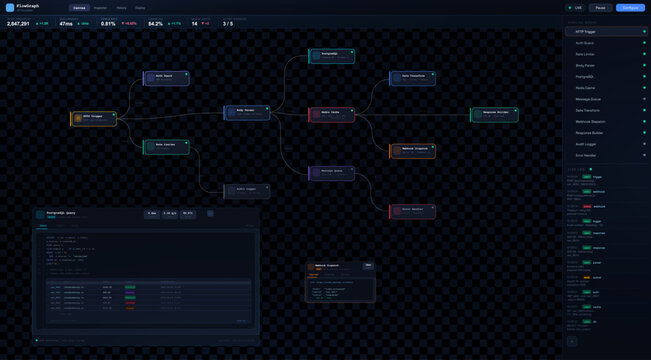Image resolution: width=651 pixels, height=360 pixels.
Task: Select Redis Cache in the sidebar list
Action: click(x=606, y=88)
